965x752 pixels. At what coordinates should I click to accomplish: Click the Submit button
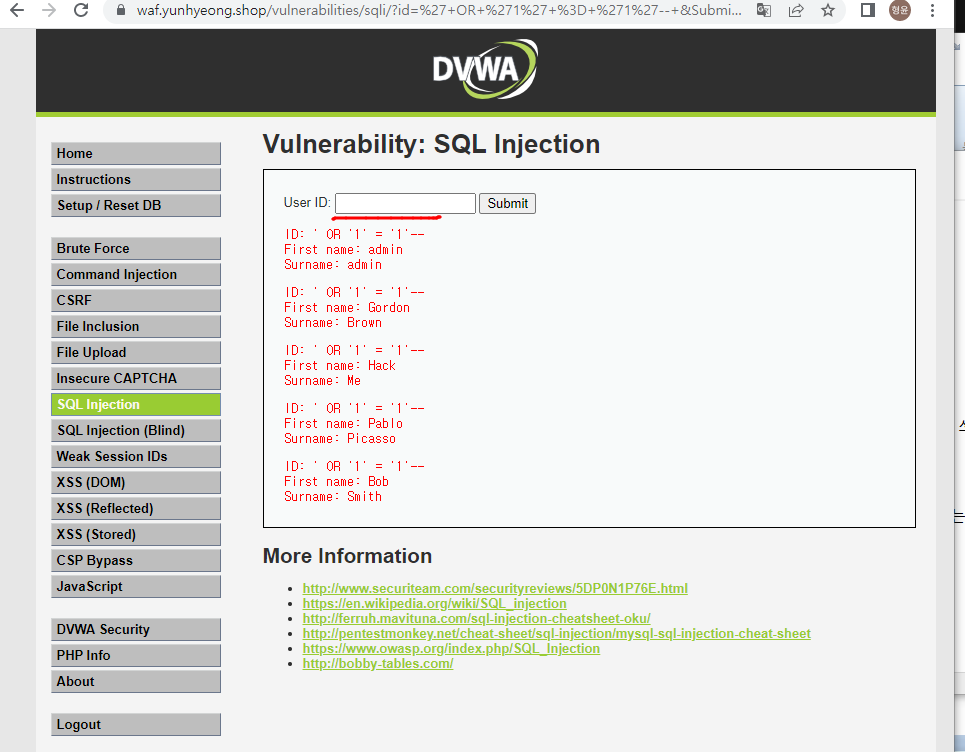(x=507, y=203)
